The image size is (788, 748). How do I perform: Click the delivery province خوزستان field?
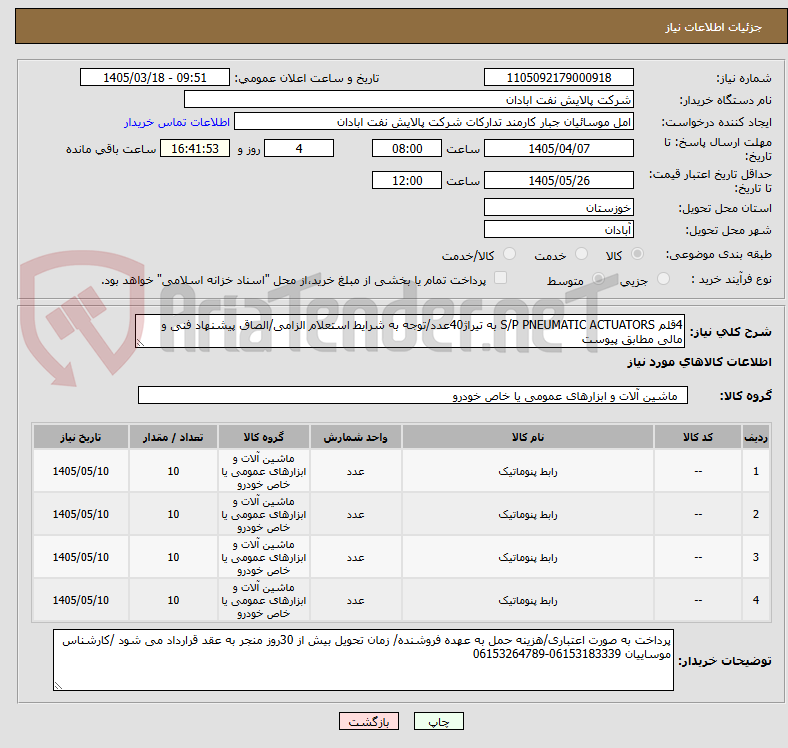tap(558, 208)
